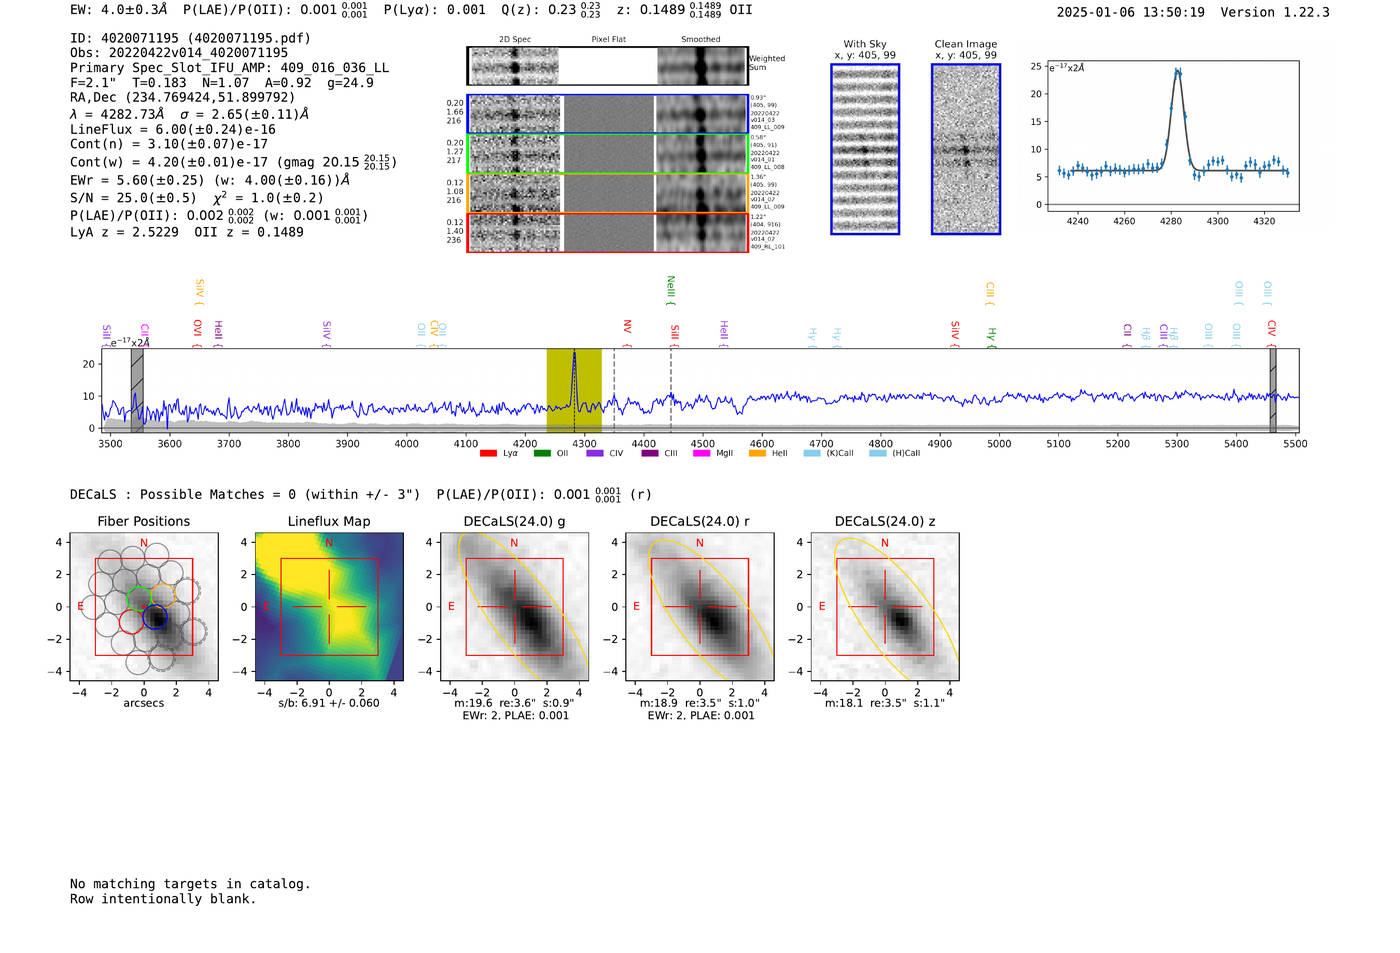Click the hatched gray band near 5460 Å
Image resolution: width=1400 pixels, height=953 pixels.
[x=1273, y=390]
